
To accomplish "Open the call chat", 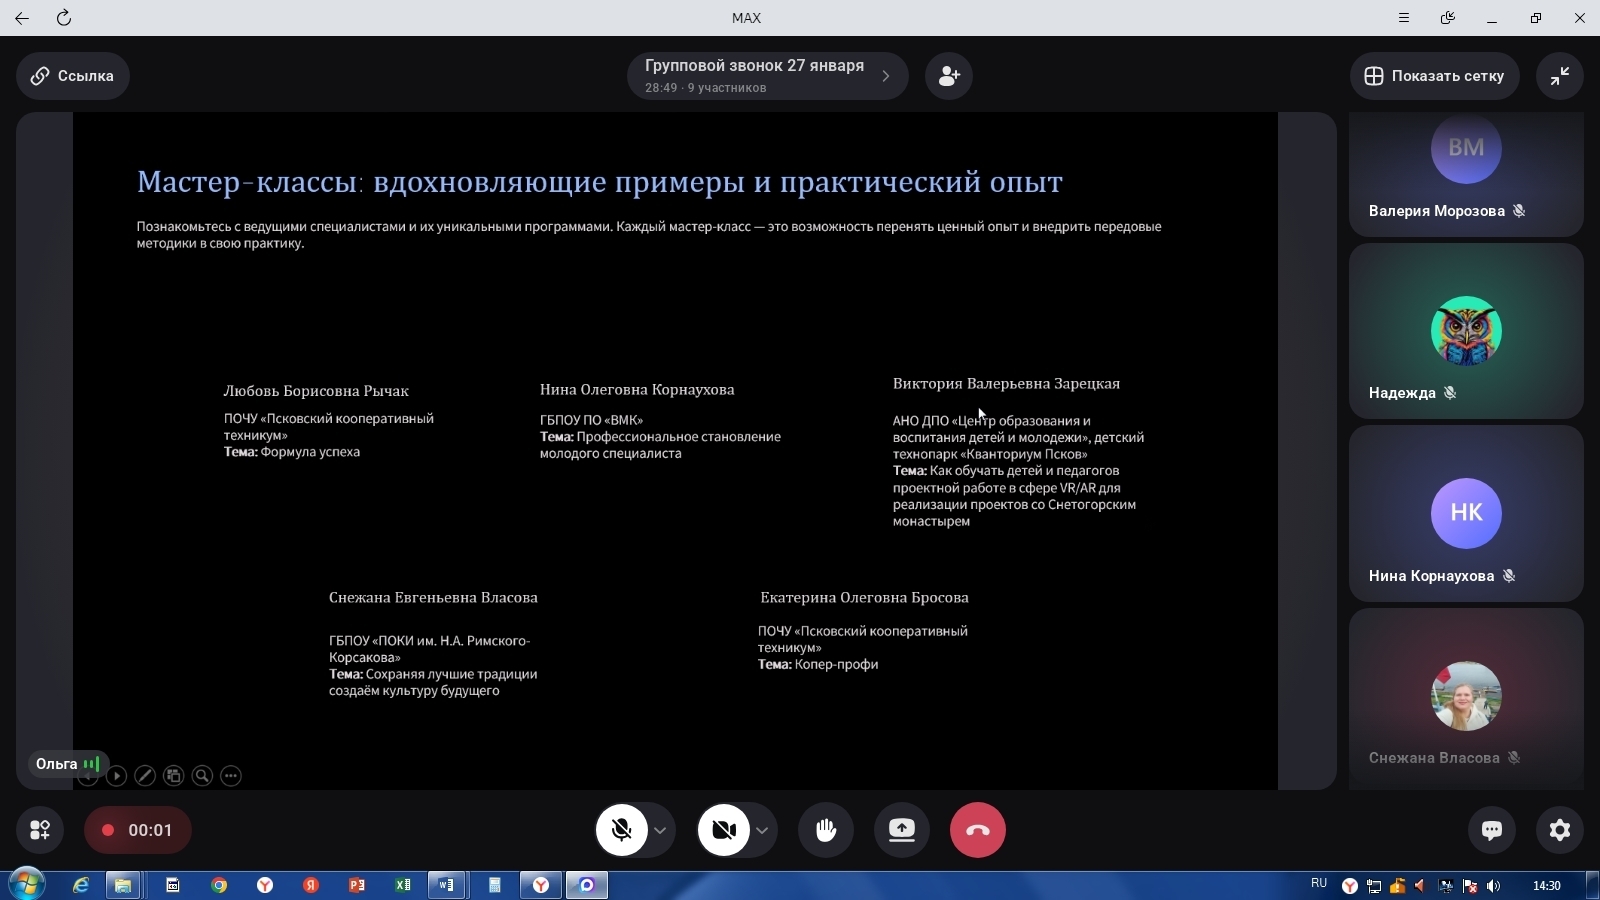I will click(1491, 830).
